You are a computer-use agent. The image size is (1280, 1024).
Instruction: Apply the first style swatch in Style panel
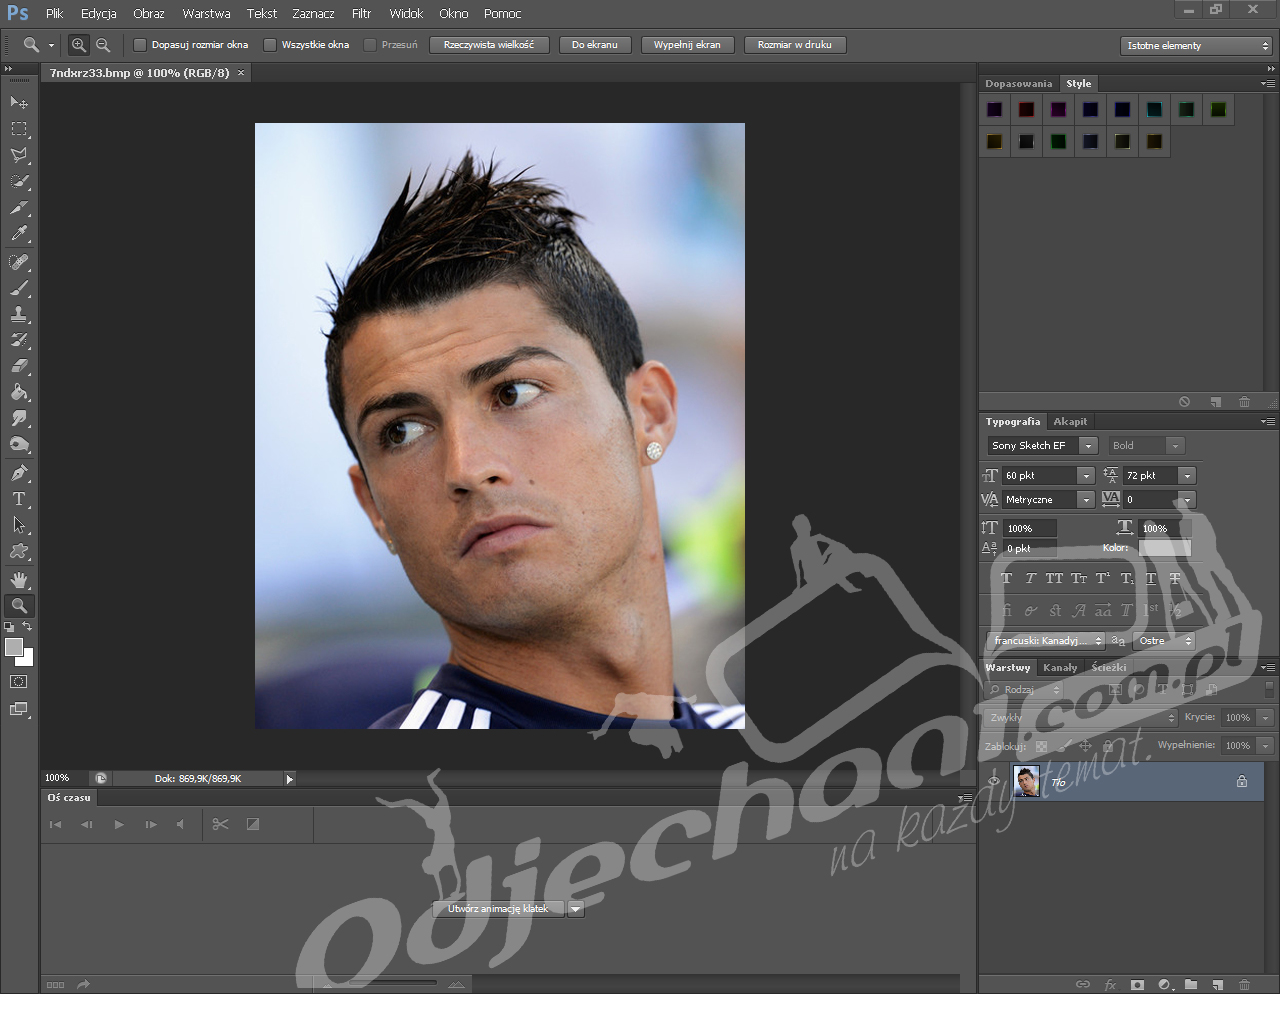pyautogui.click(x=995, y=109)
